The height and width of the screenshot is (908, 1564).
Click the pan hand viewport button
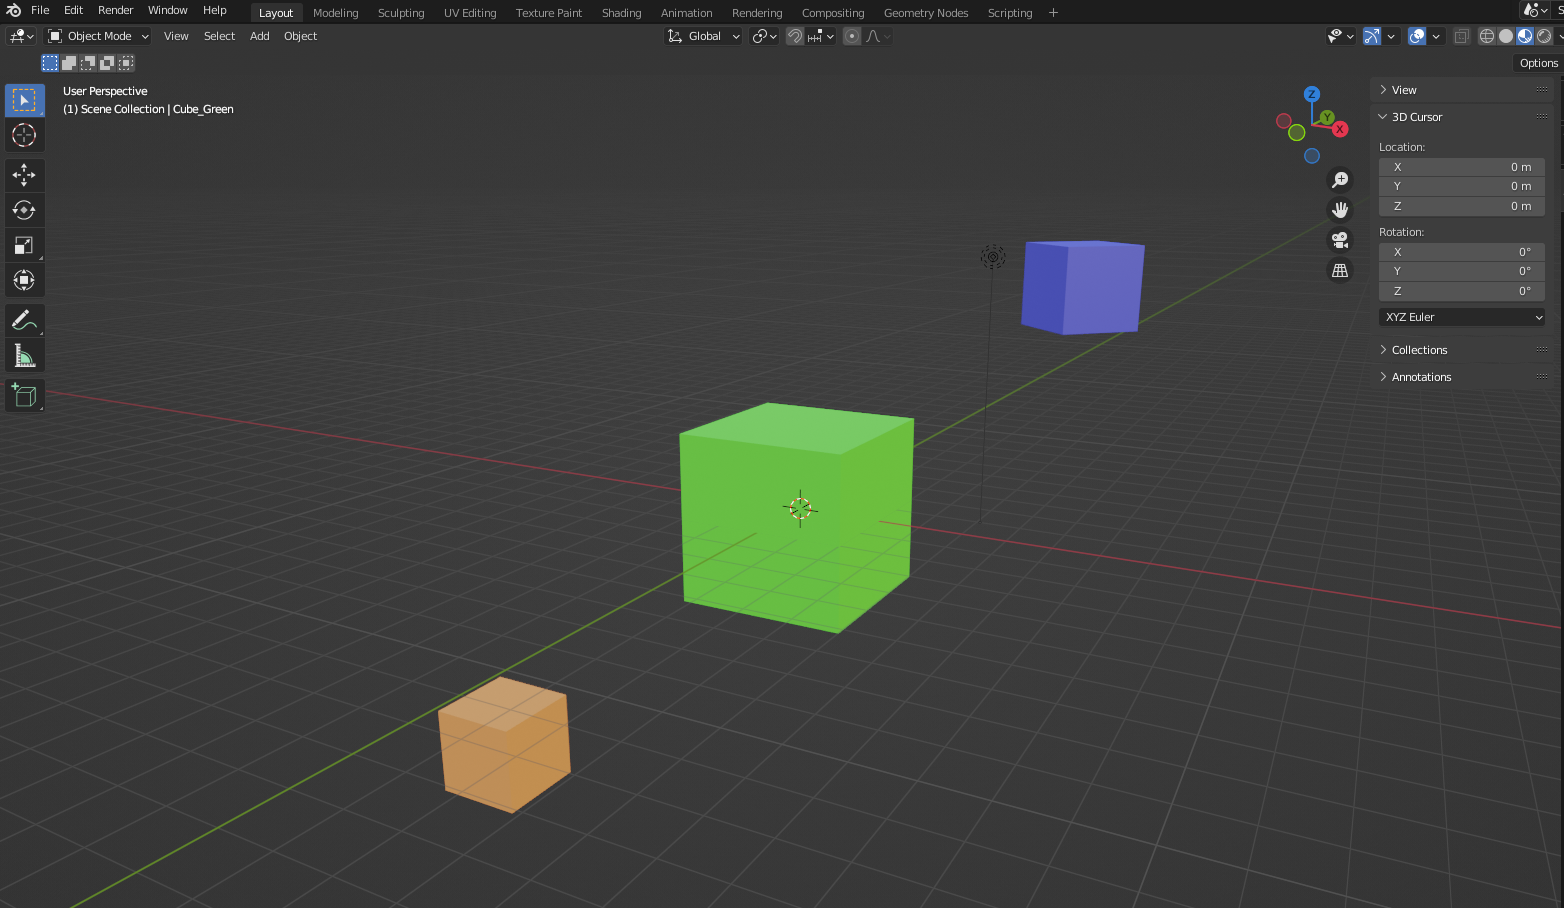click(x=1340, y=210)
